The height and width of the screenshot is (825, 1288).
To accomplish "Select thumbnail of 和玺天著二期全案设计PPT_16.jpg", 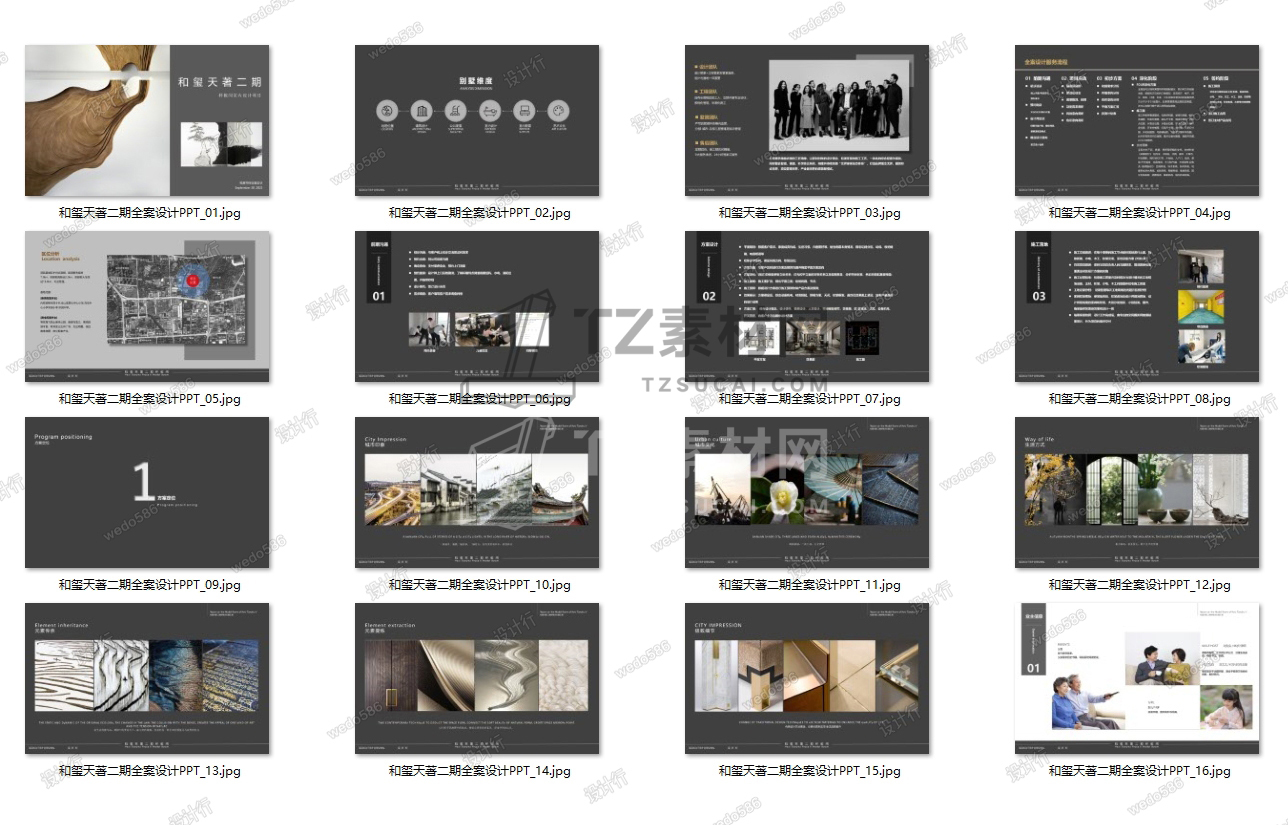I will (x=1137, y=679).
